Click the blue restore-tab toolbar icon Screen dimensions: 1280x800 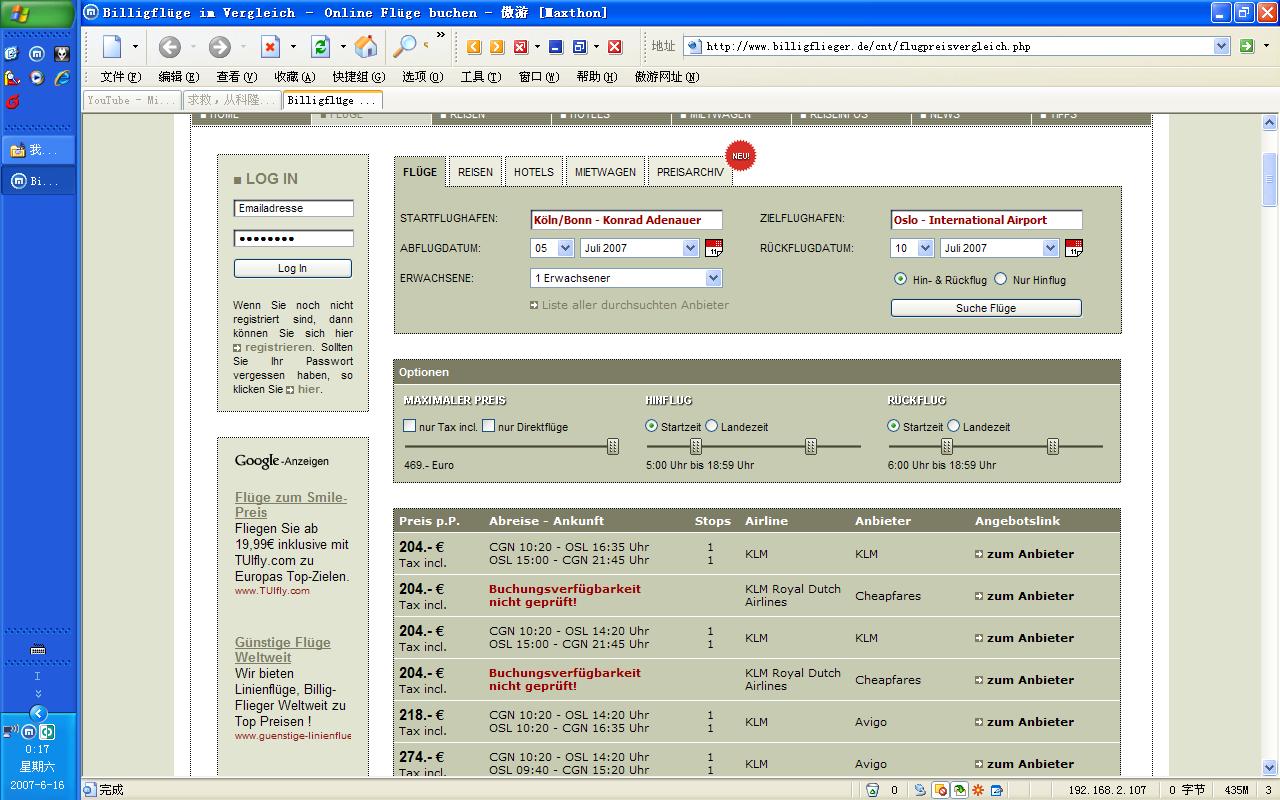pyautogui.click(x=580, y=47)
